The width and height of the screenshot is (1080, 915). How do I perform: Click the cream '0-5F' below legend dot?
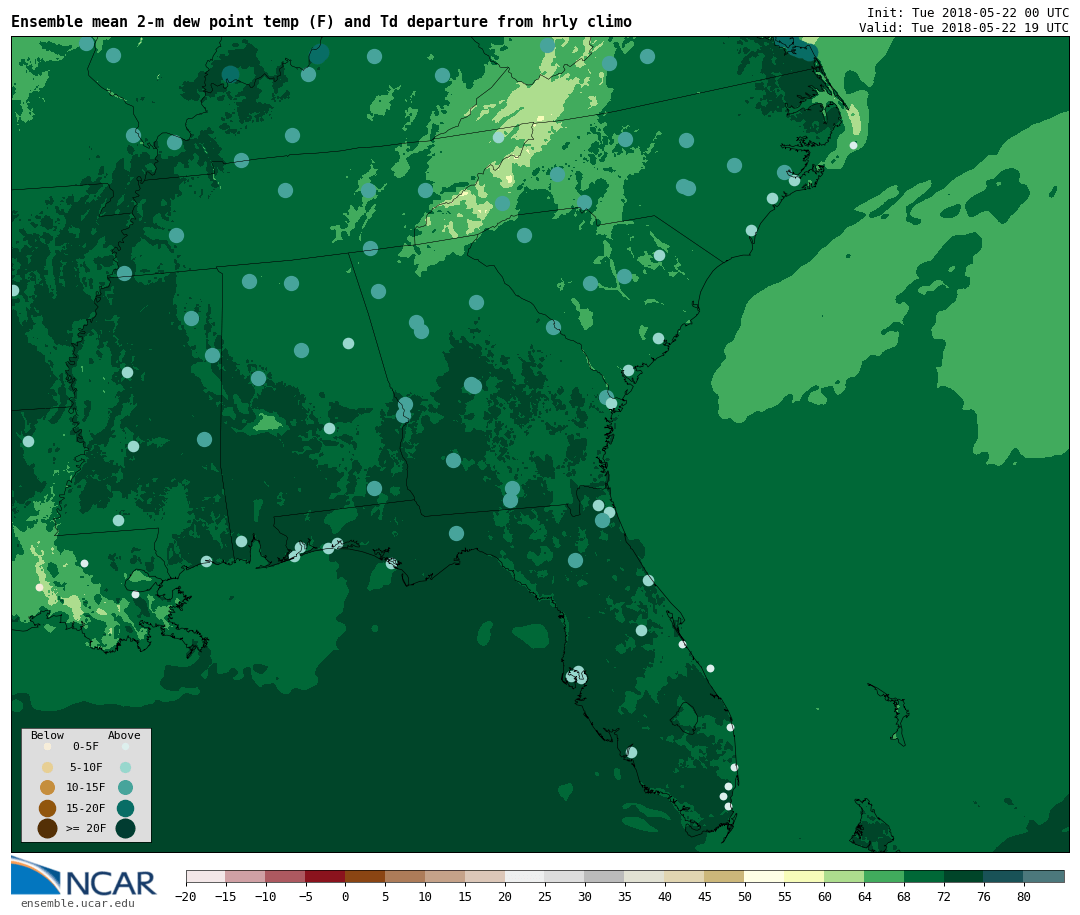[x=48, y=746]
